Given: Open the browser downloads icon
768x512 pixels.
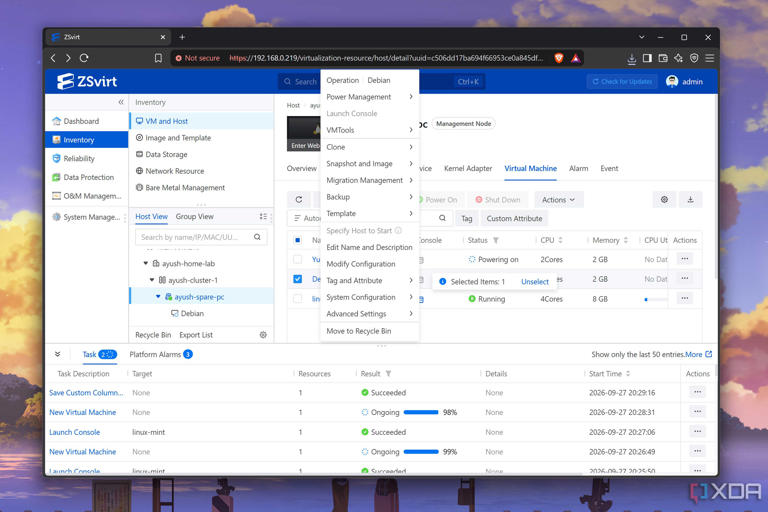Looking at the screenshot, I should pyautogui.click(x=631, y=58).
